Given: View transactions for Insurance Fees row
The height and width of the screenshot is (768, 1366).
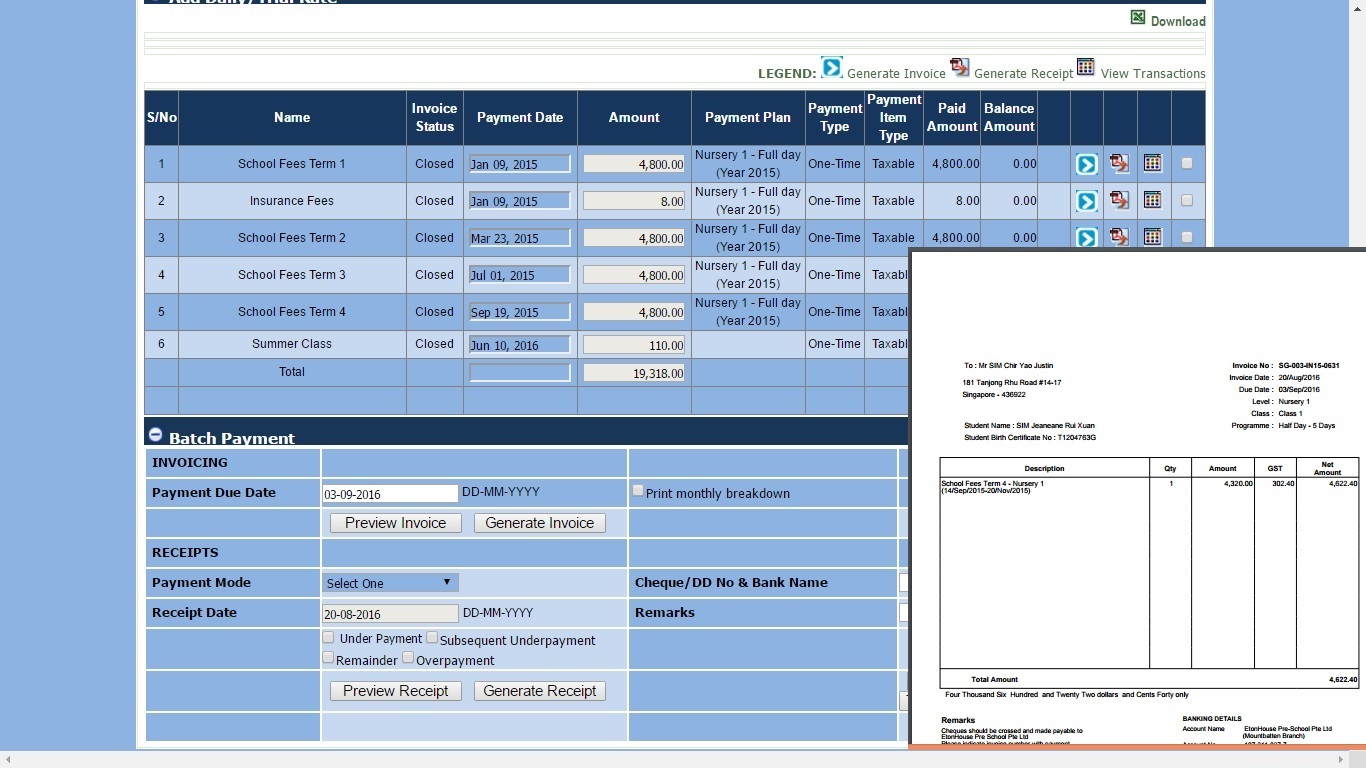Looking at the screenshot, I should click(1152, 201).
